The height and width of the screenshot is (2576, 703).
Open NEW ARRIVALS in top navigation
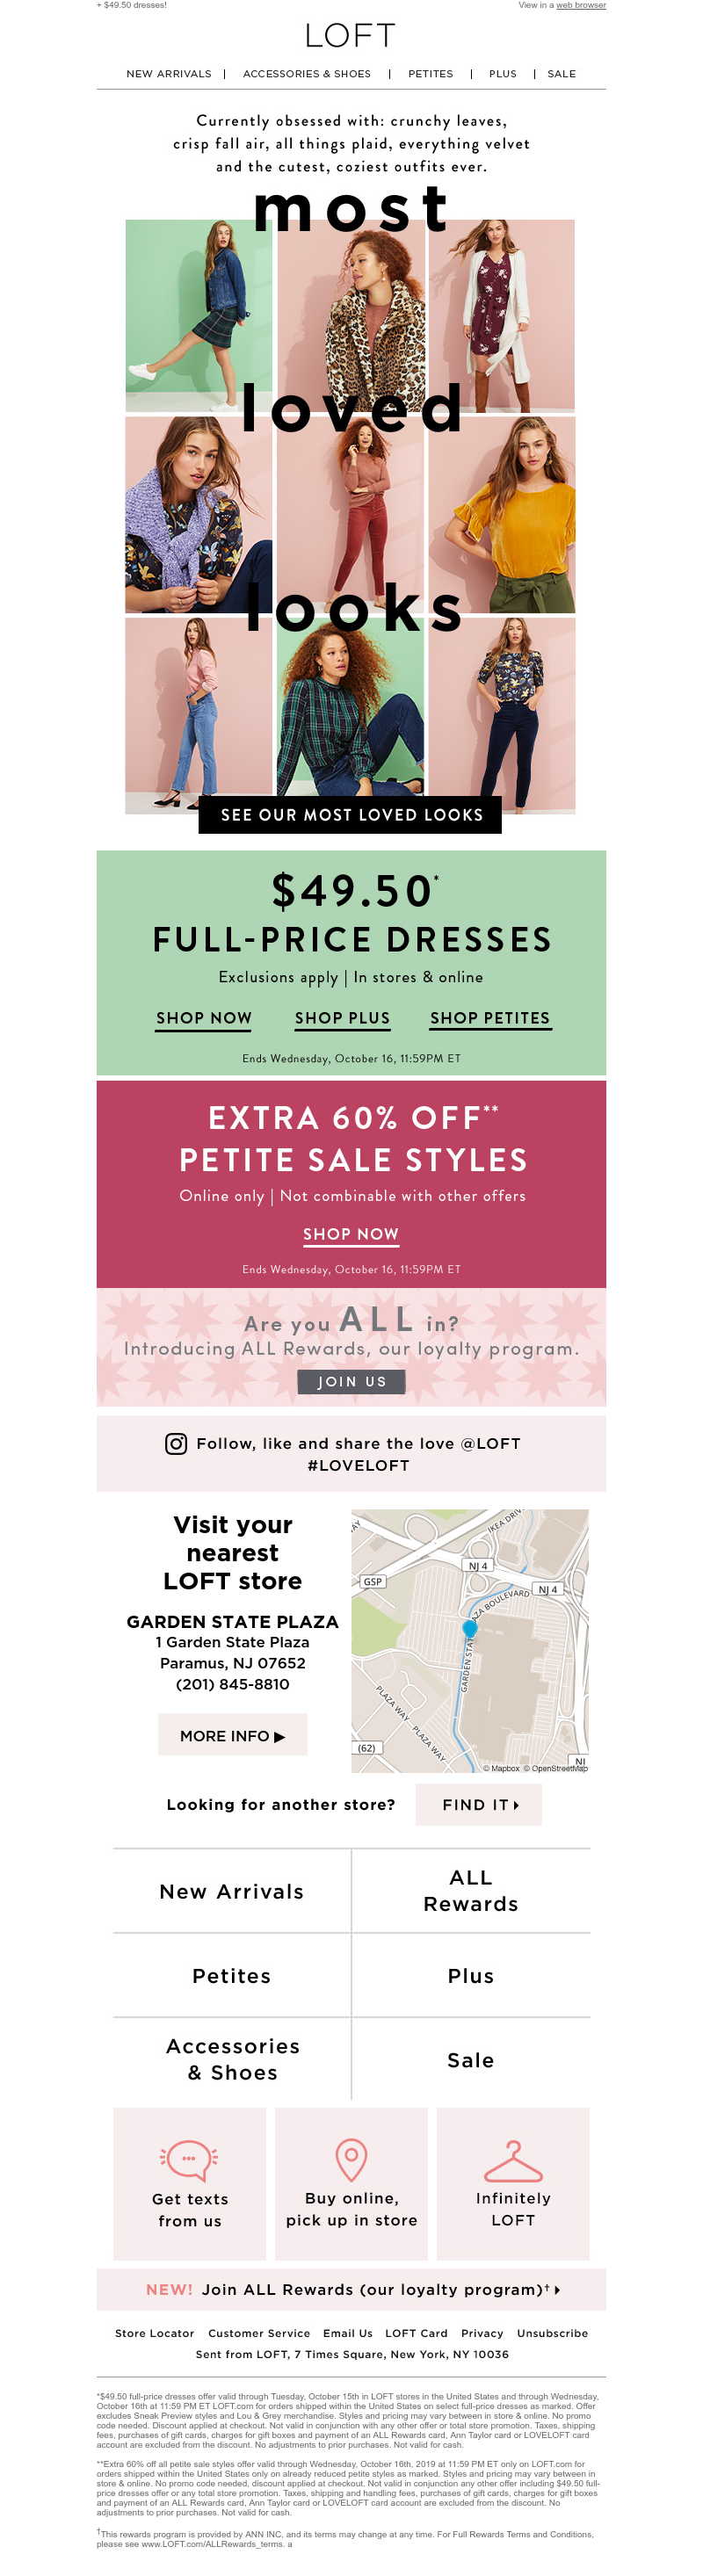(x=169, y=74)
